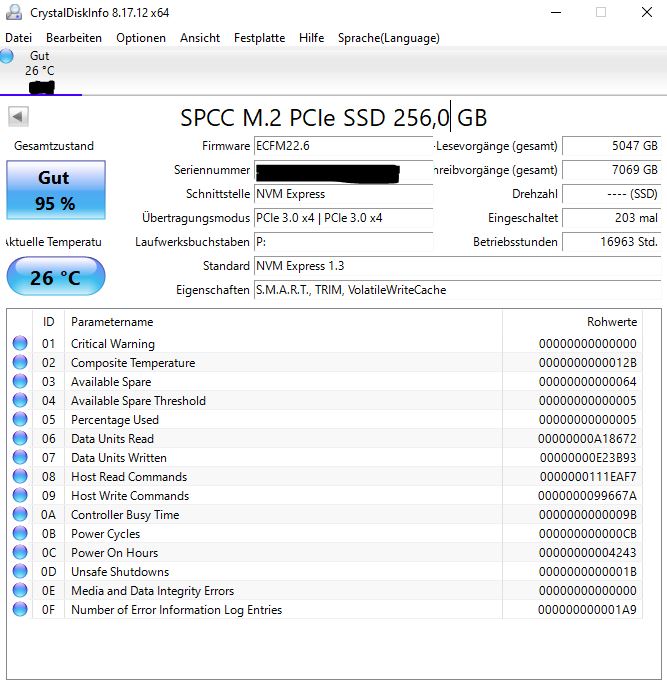Click raw value 0000000099667A
Screen dimensions: 667x686
[587, 496]
